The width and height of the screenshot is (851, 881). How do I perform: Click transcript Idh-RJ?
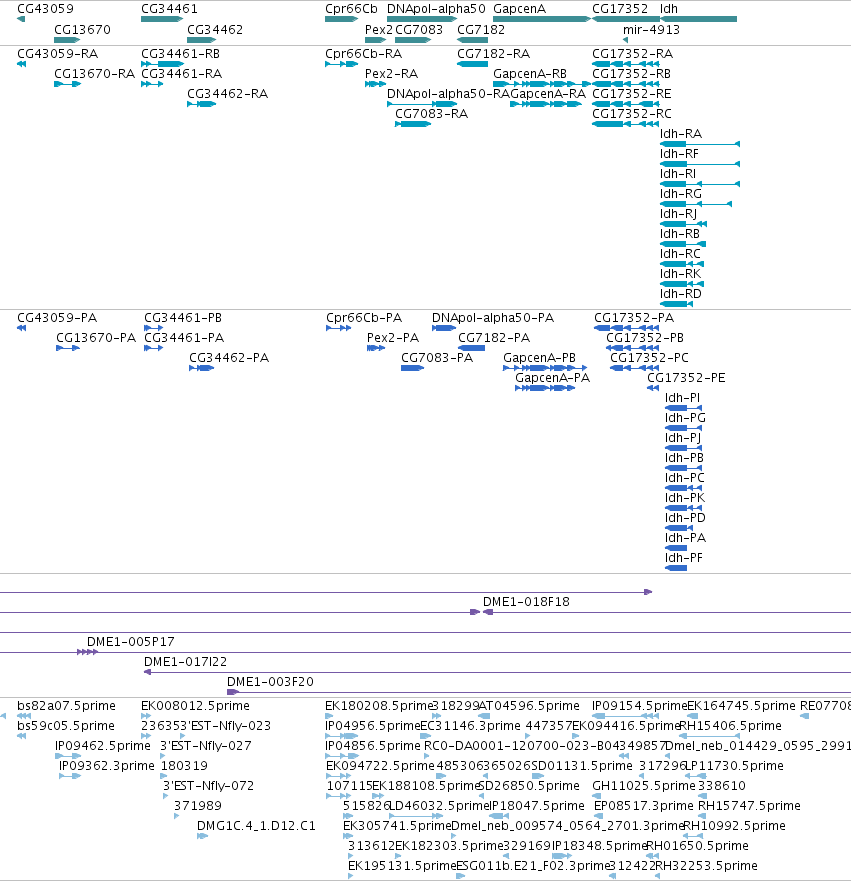[679, 214]
